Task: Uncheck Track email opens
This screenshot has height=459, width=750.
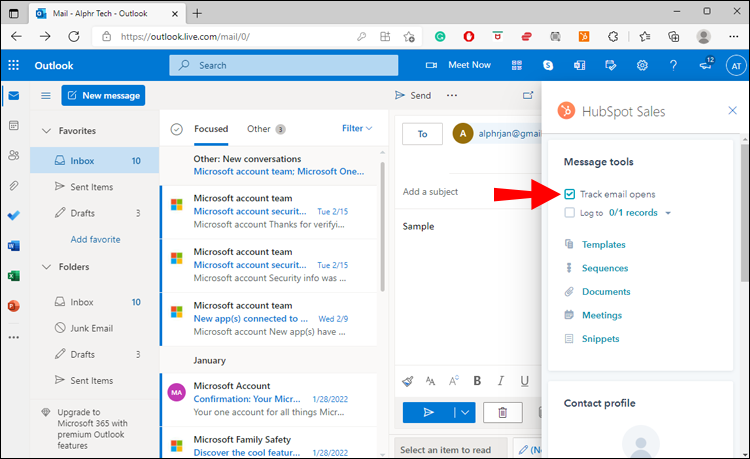Action: tap(569, 194)
